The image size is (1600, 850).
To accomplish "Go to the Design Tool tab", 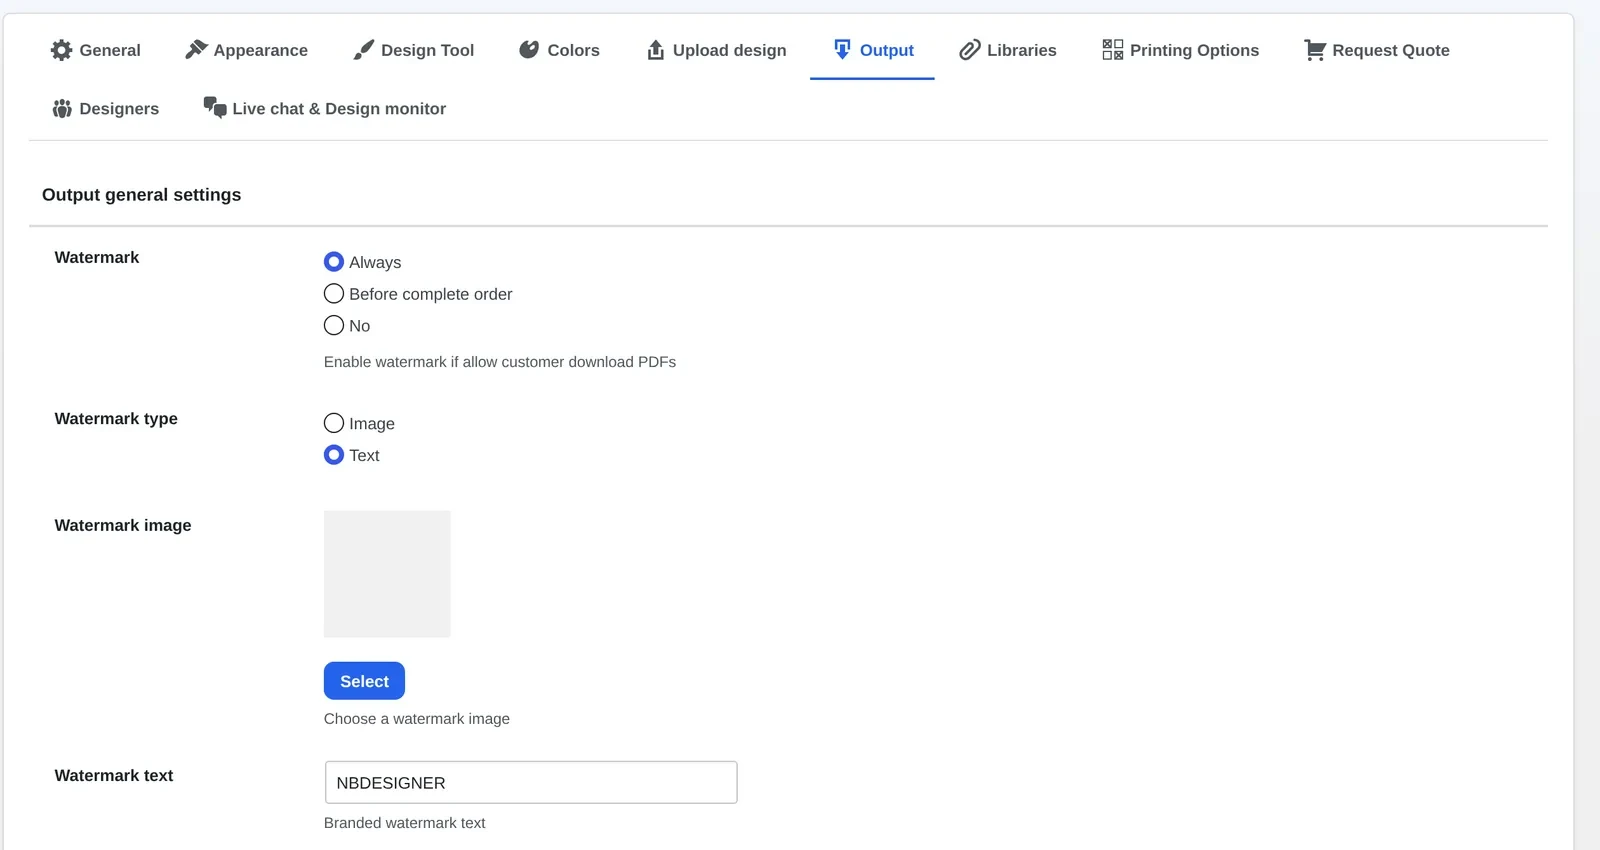I will (x=414, y=50).
